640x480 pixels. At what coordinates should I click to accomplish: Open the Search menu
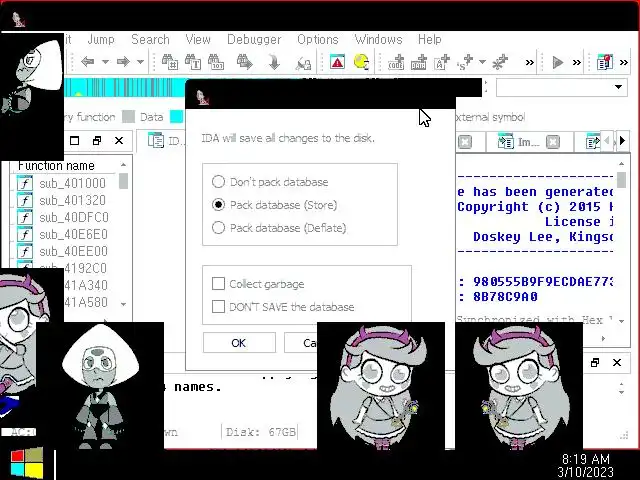(x=150, y=39)
